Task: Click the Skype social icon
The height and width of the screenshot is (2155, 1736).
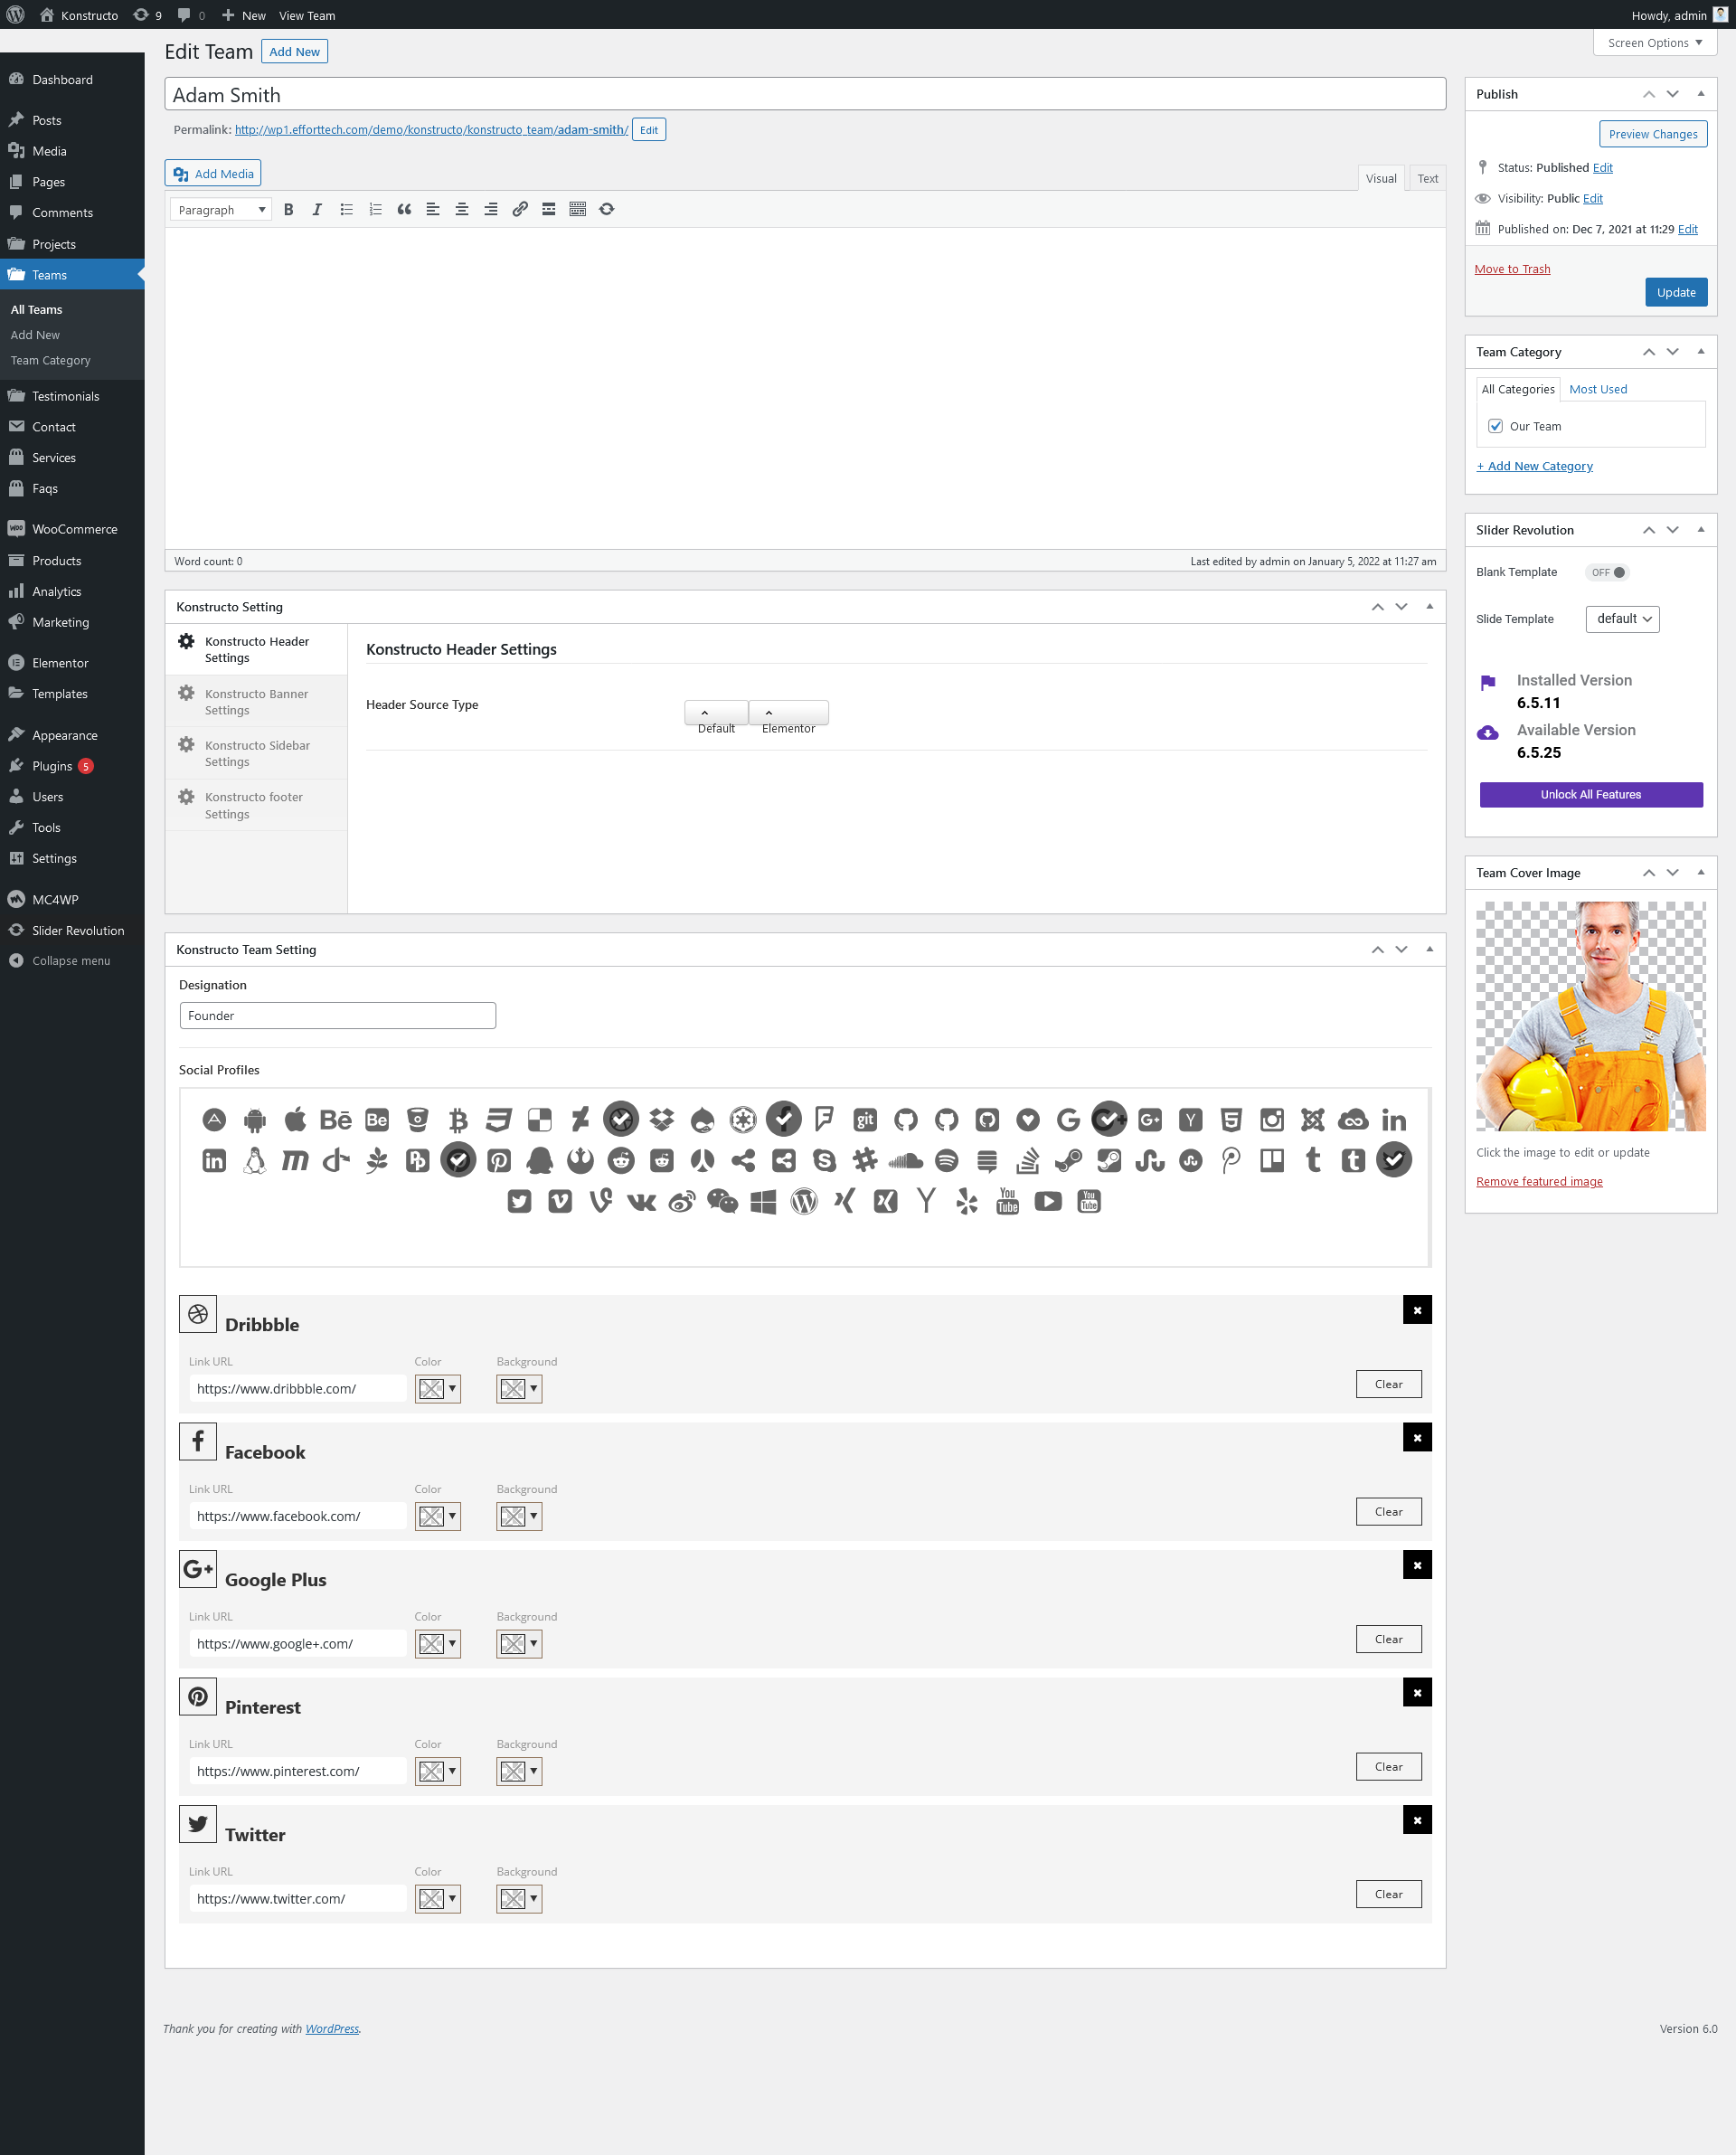Action: (x=824, y=1160)
